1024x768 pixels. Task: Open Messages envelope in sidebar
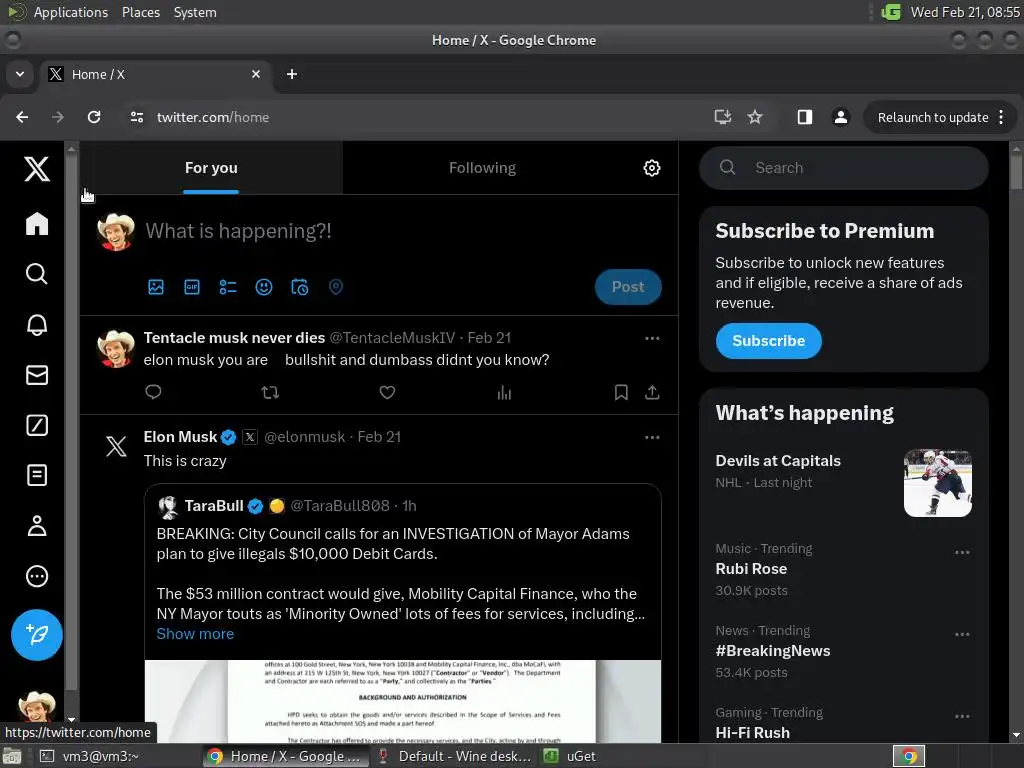pyautogui.click(x=37, y=375)
